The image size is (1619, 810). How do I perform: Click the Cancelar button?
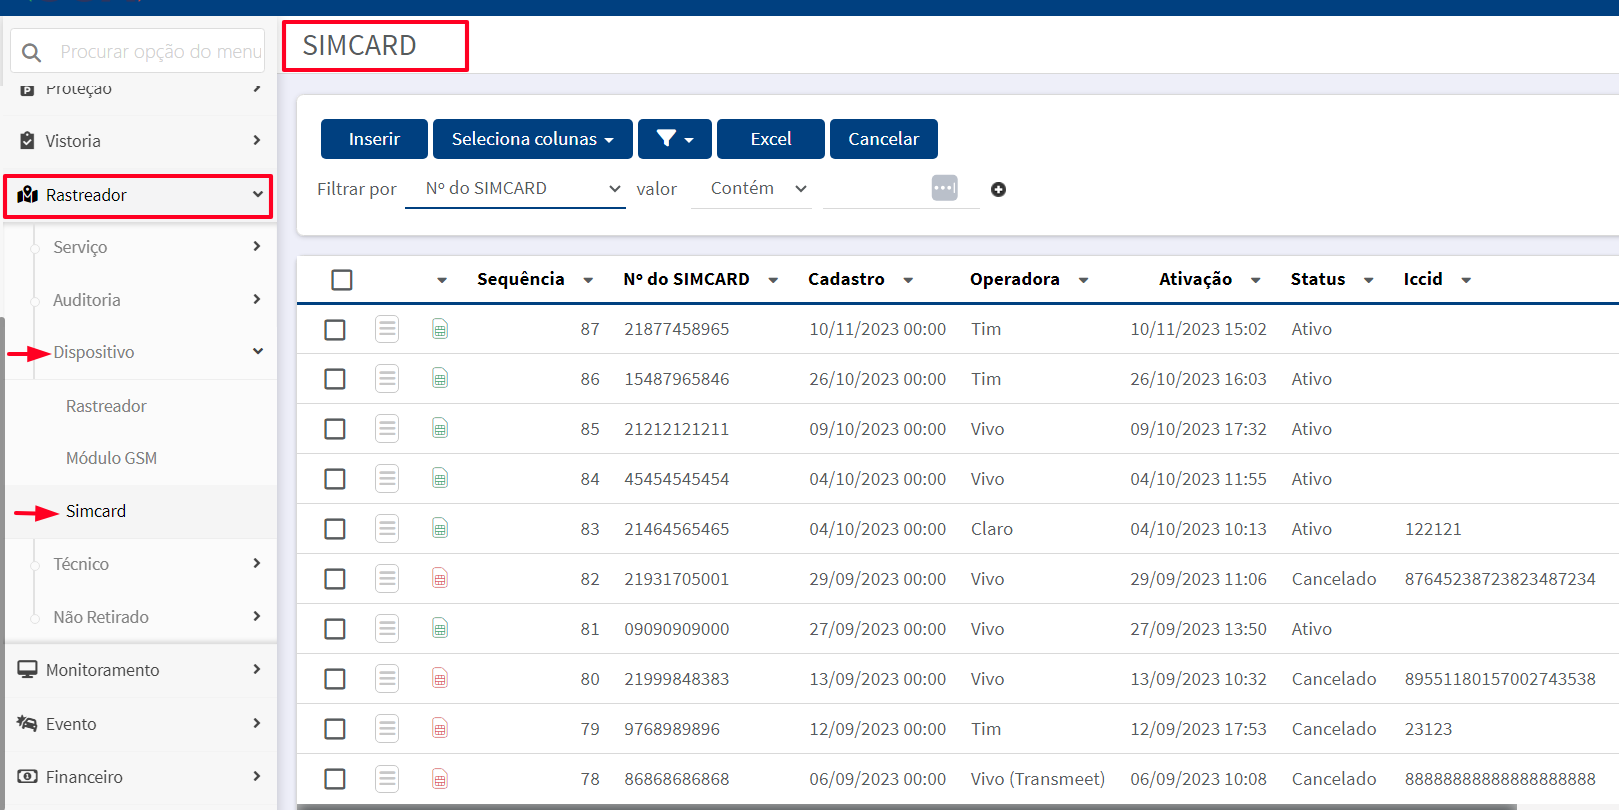coord(884,139)
